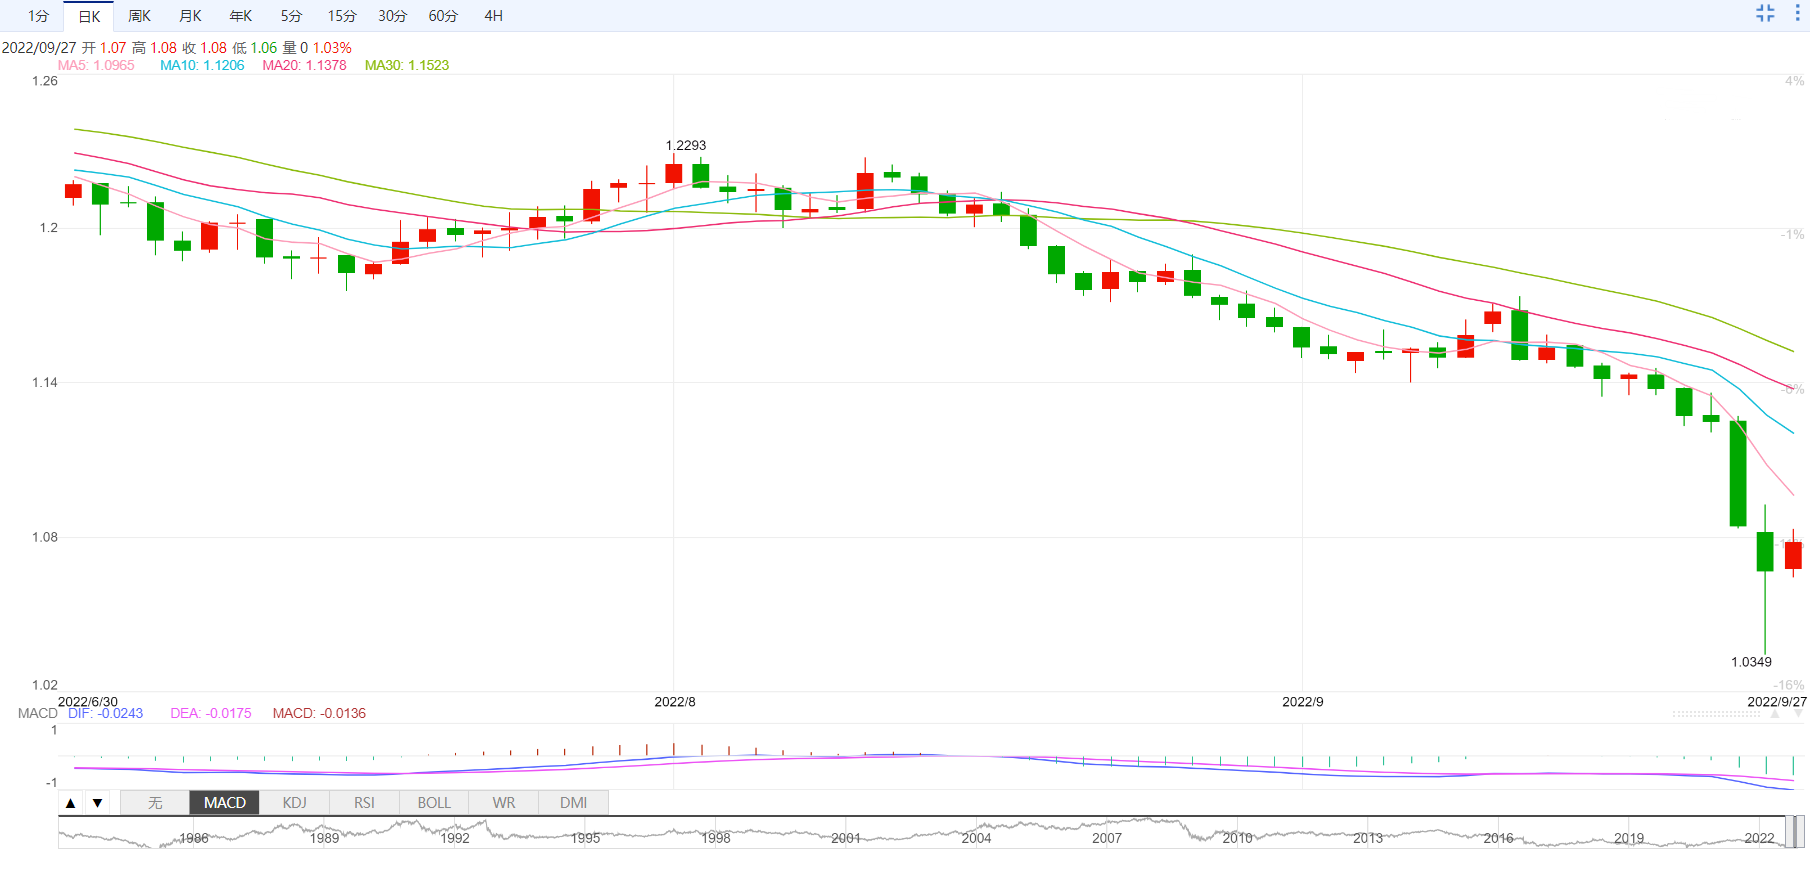
Task: Click the 2022/8 date axis label
Action: [x=675, y=702]
